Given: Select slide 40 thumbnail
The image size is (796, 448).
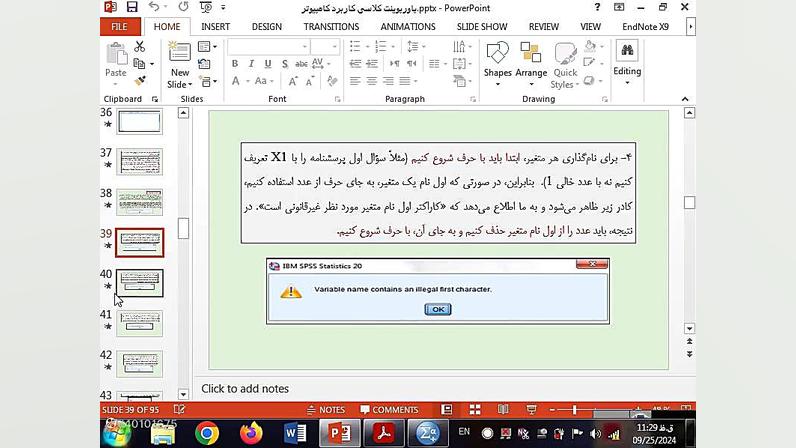Looking at the screenshot, I should click(140, 283).
